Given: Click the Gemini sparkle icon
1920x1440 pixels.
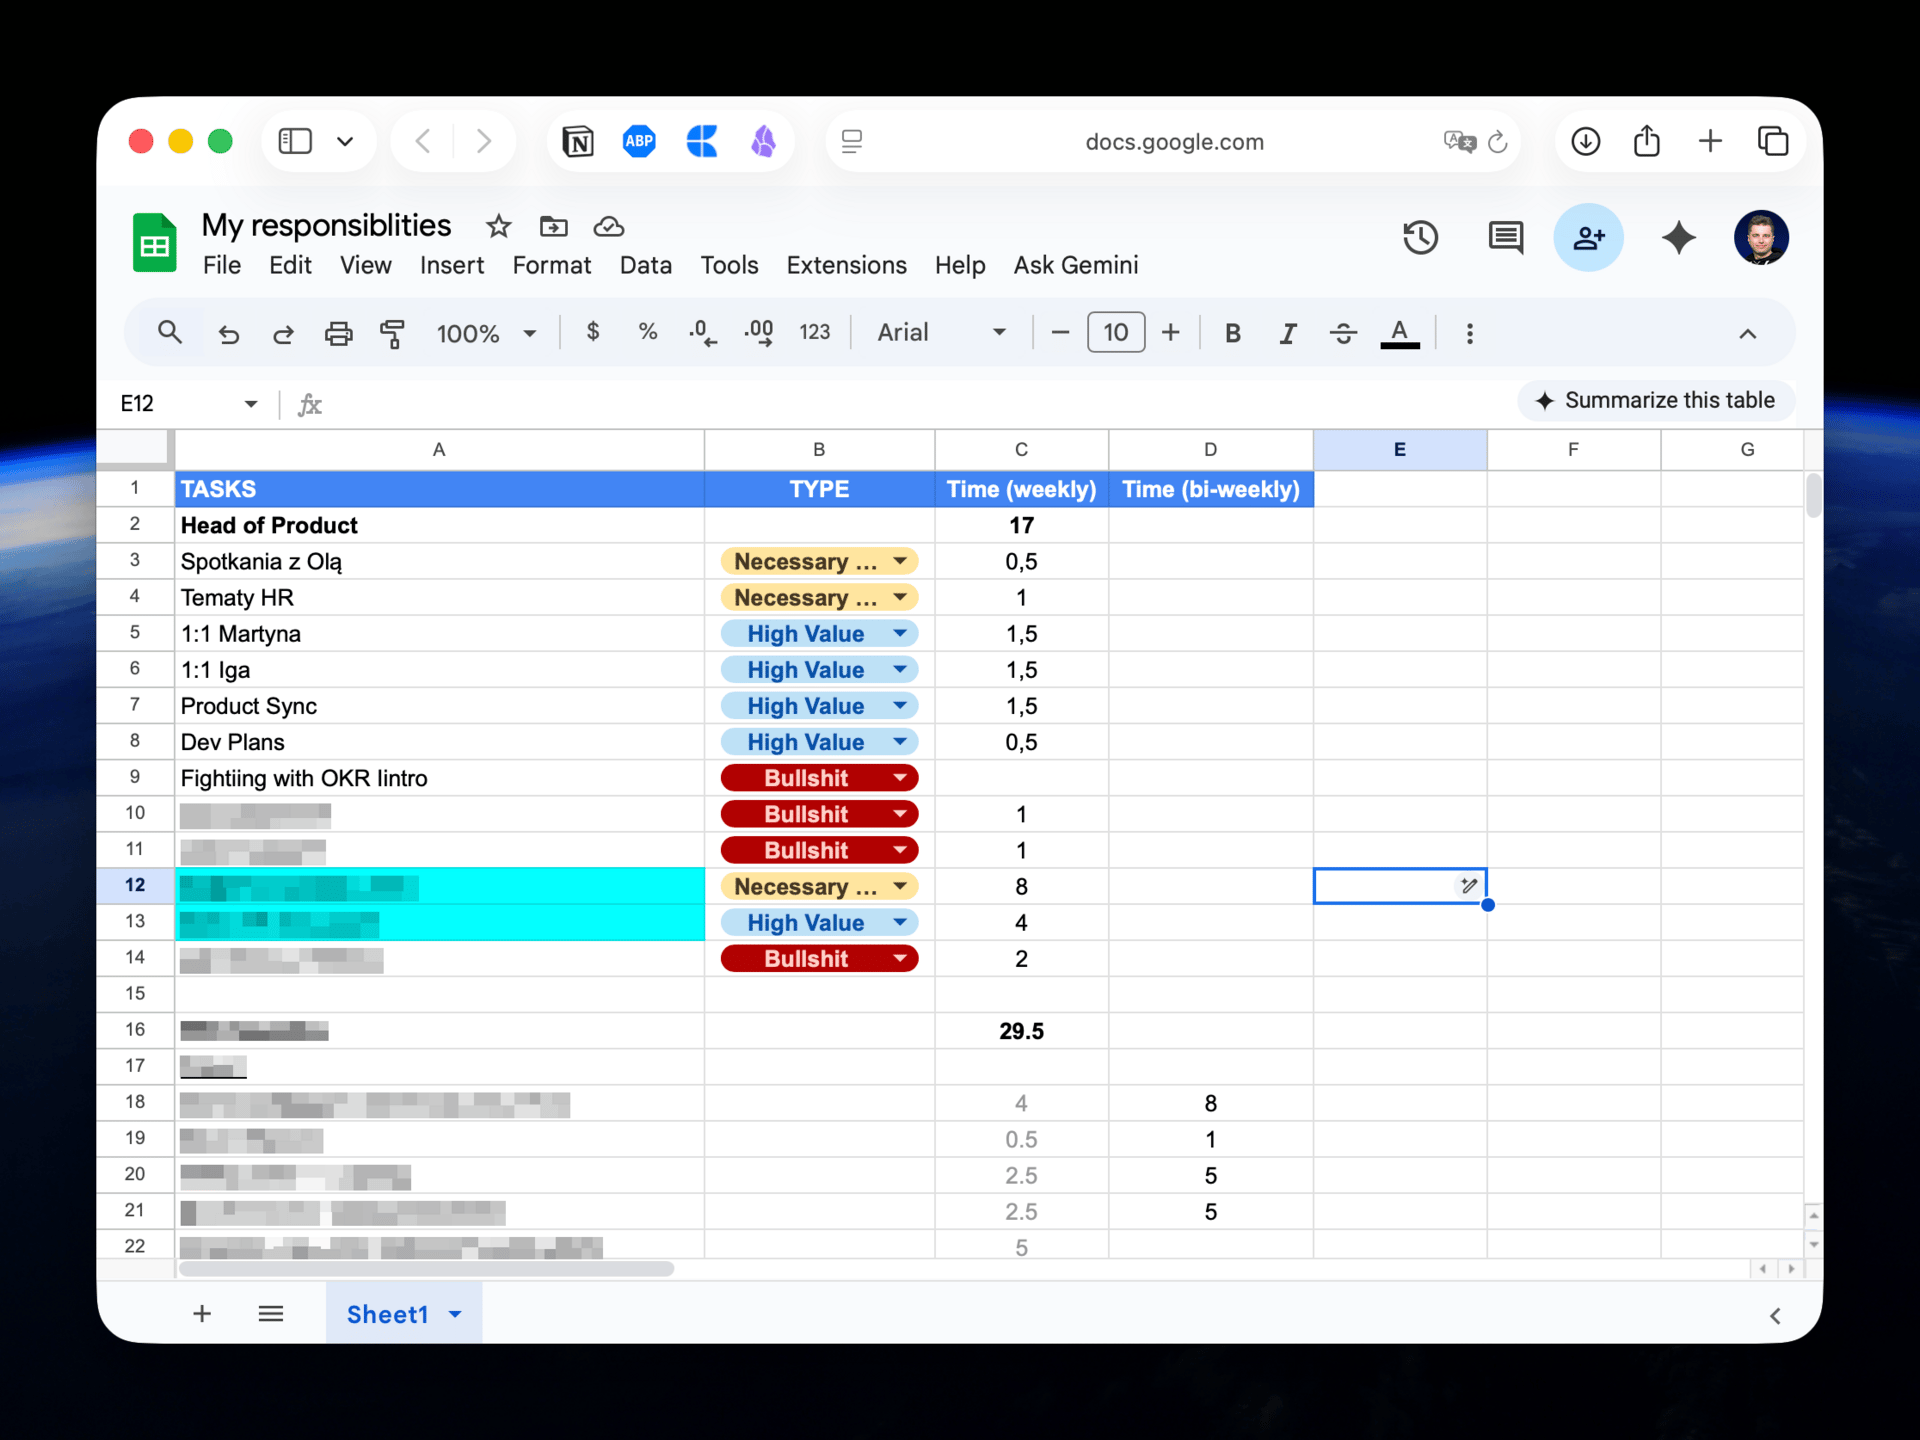Looking at the screenshot, I should tap(1678, 238).
